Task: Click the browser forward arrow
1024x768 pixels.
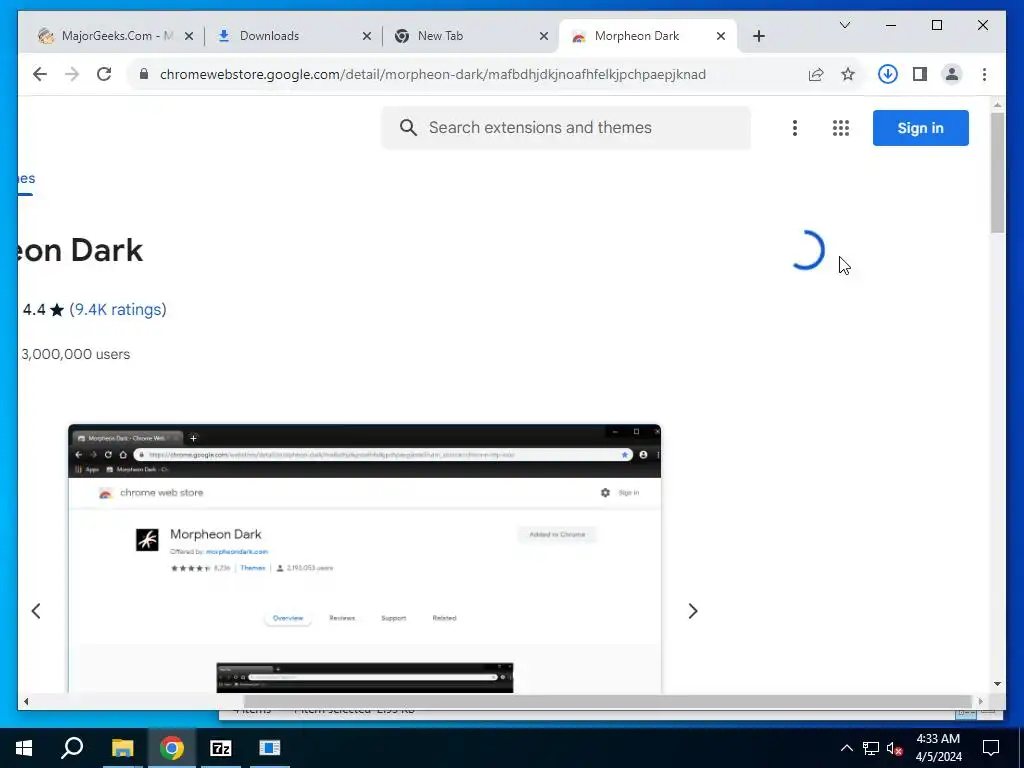Action: 72,74
